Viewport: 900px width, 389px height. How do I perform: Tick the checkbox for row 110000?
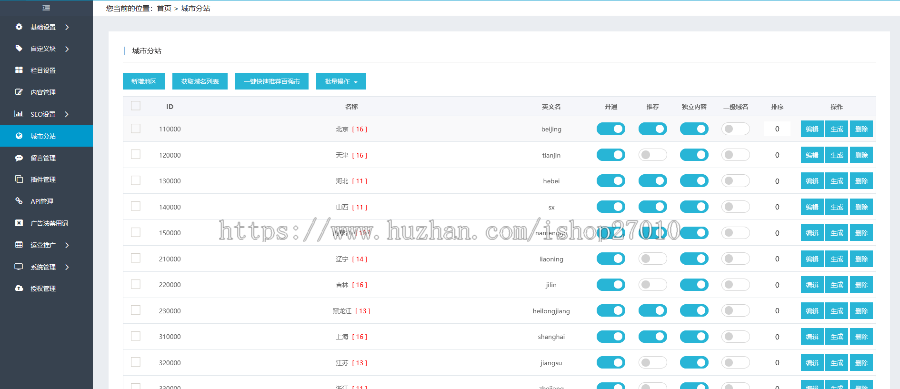tap(135, 129)
